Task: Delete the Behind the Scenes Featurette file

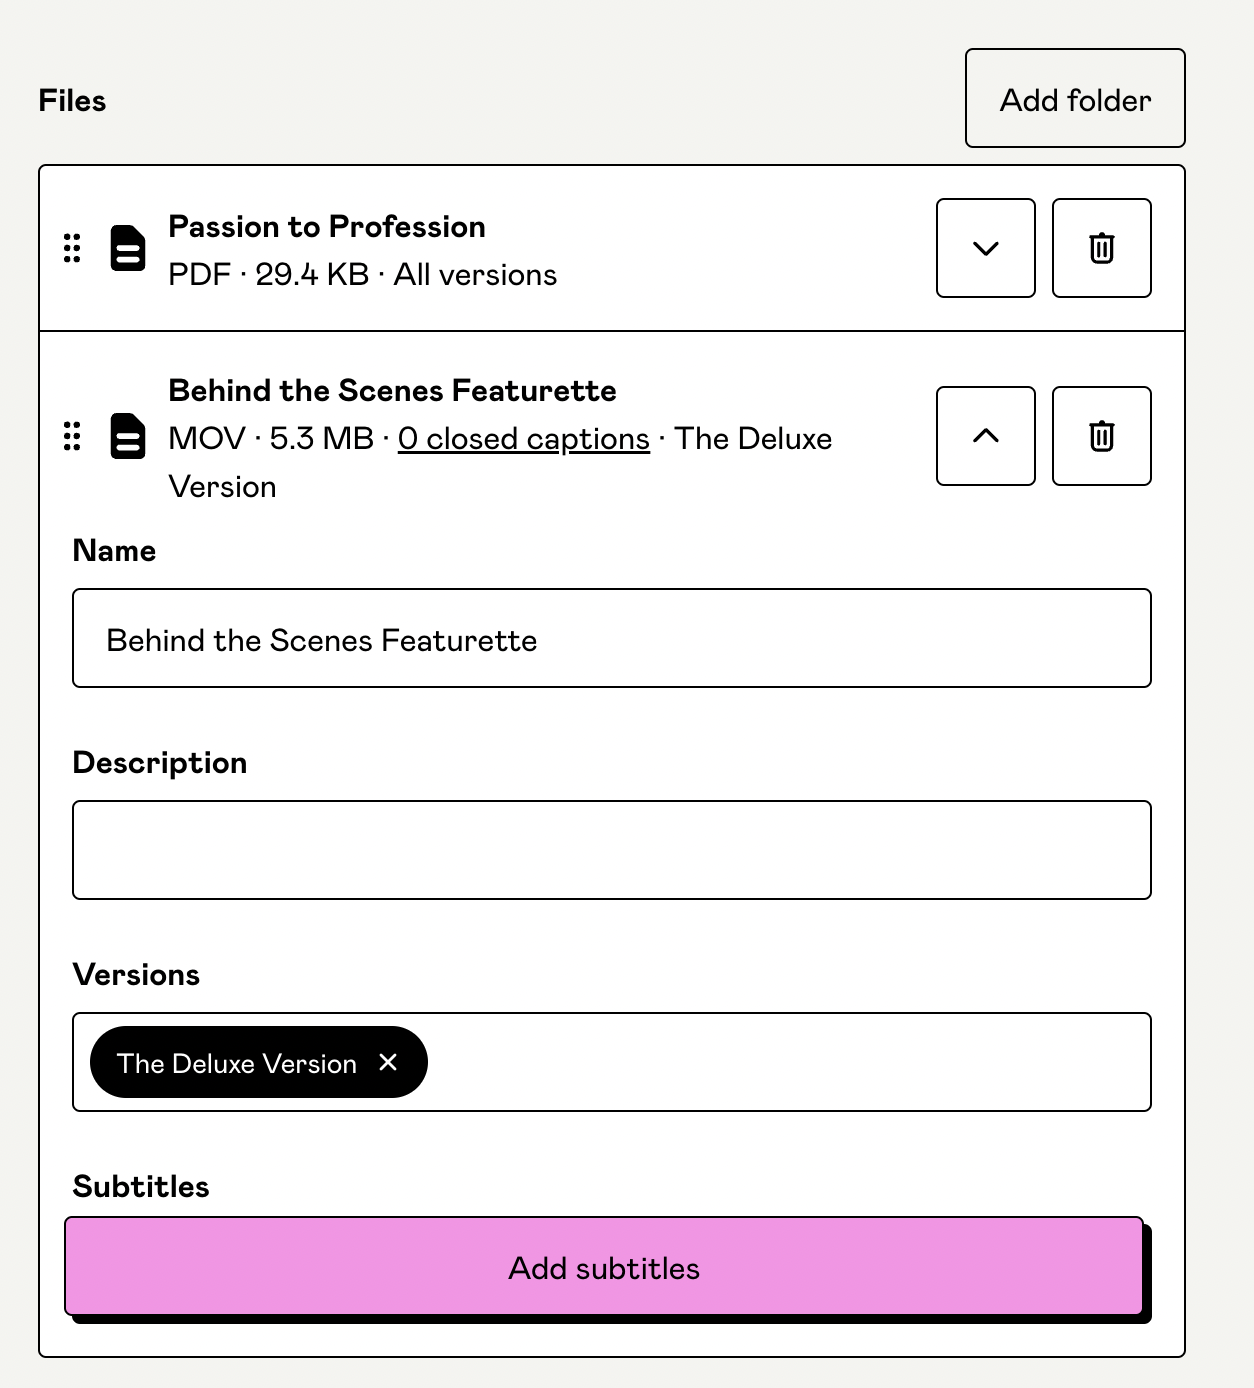Action: coord(1101,436)
